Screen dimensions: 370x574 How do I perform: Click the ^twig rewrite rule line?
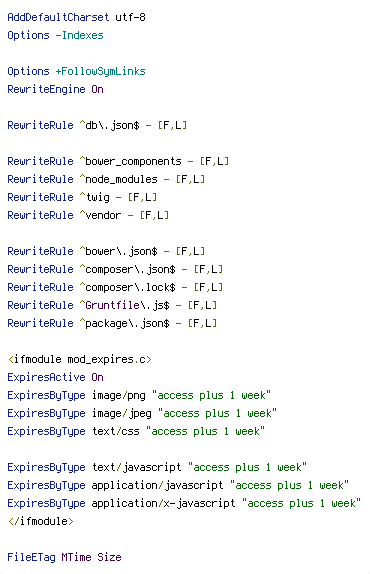[x=82, y=197]
